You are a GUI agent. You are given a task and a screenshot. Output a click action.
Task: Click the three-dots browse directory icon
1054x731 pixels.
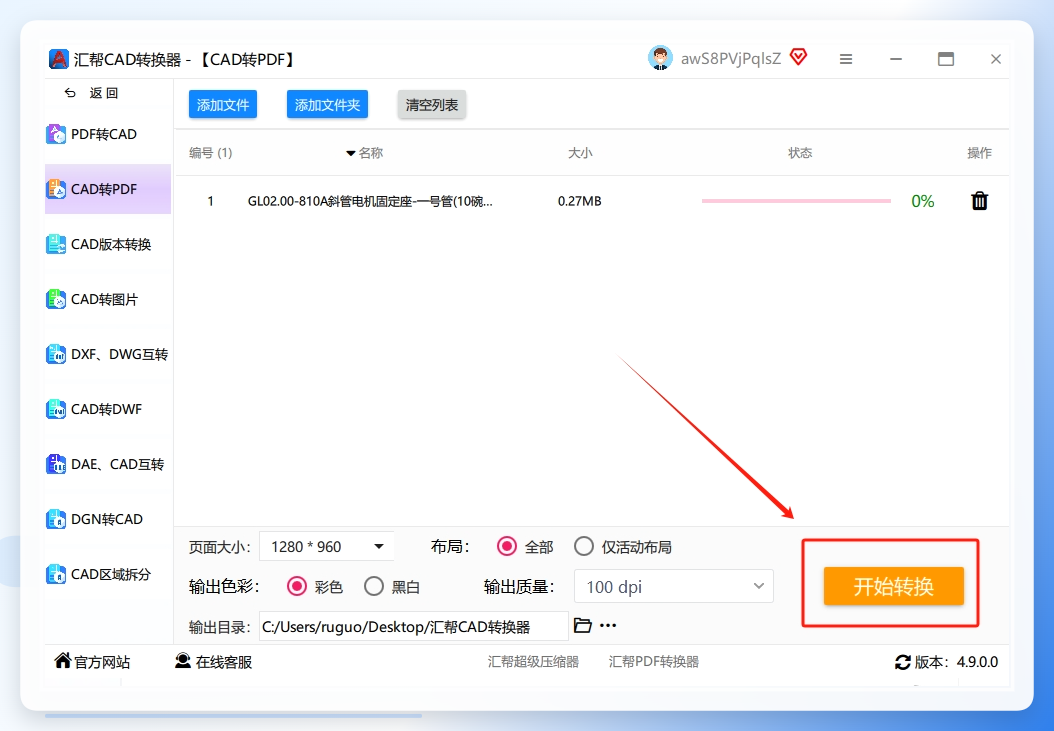pyautogui.click(x=608, y=625)
